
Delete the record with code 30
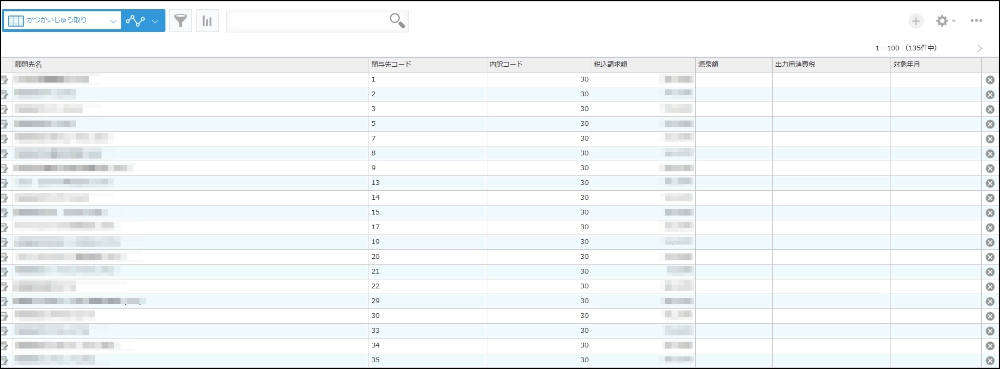[990, 315]
